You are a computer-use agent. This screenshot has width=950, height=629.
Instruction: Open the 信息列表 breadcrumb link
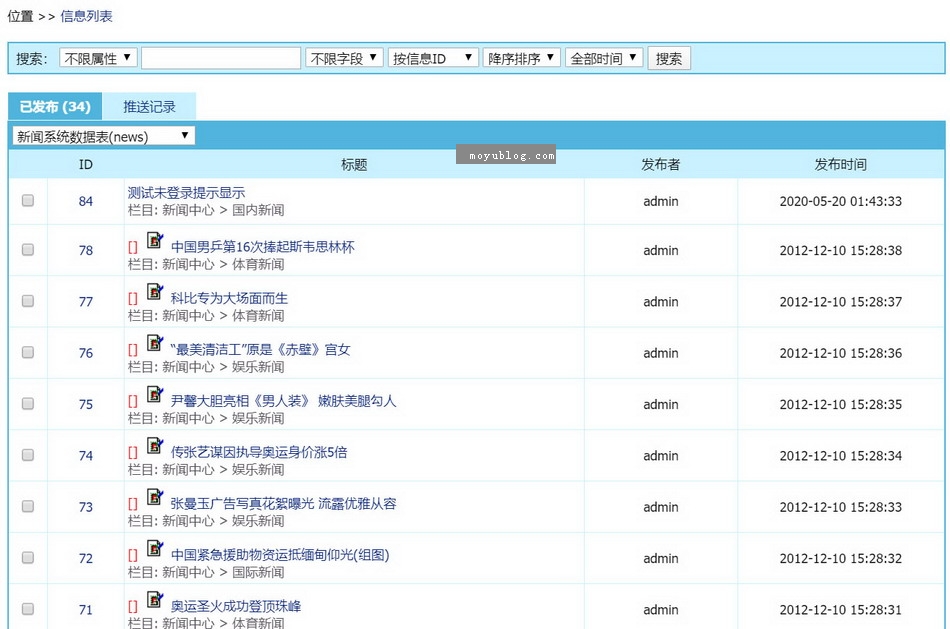86,16
